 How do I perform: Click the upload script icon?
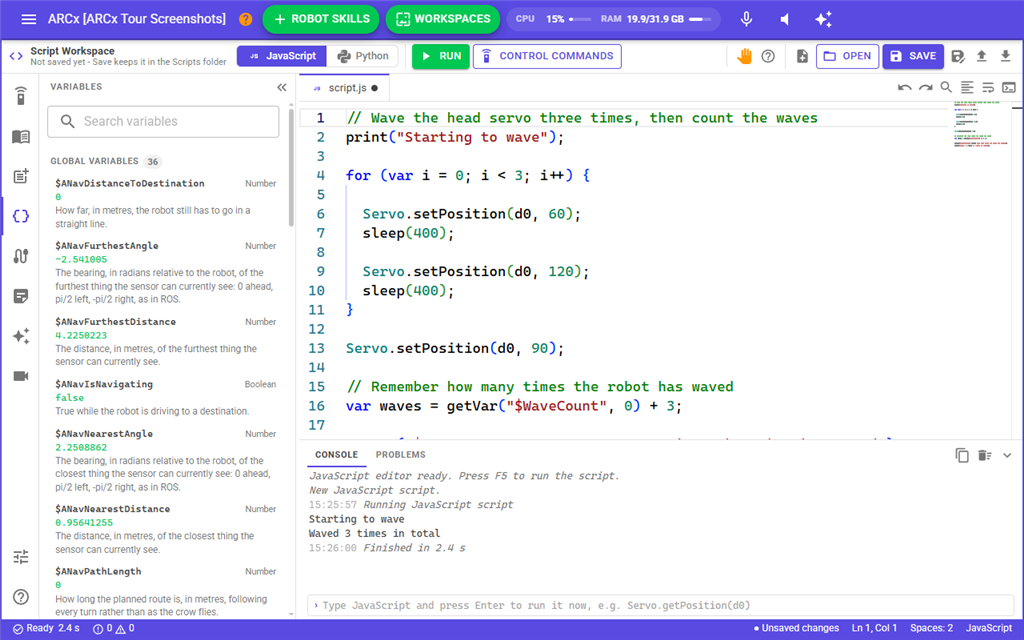(x=981, y=56)
